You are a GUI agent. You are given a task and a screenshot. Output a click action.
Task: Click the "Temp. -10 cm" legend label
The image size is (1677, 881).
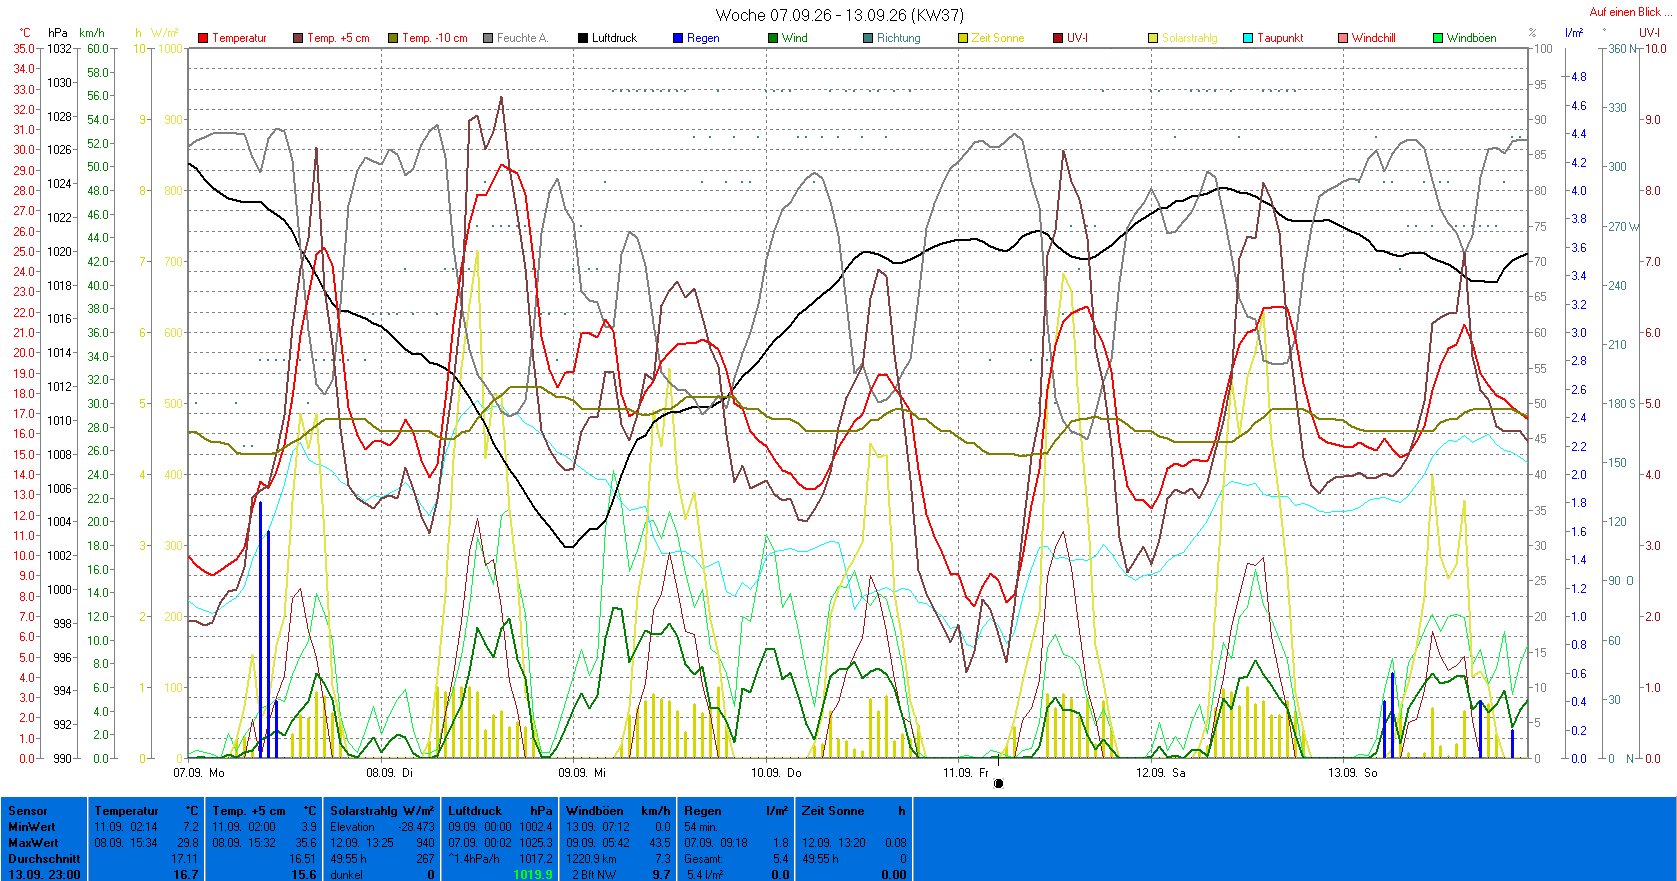[x=435, y=38]
